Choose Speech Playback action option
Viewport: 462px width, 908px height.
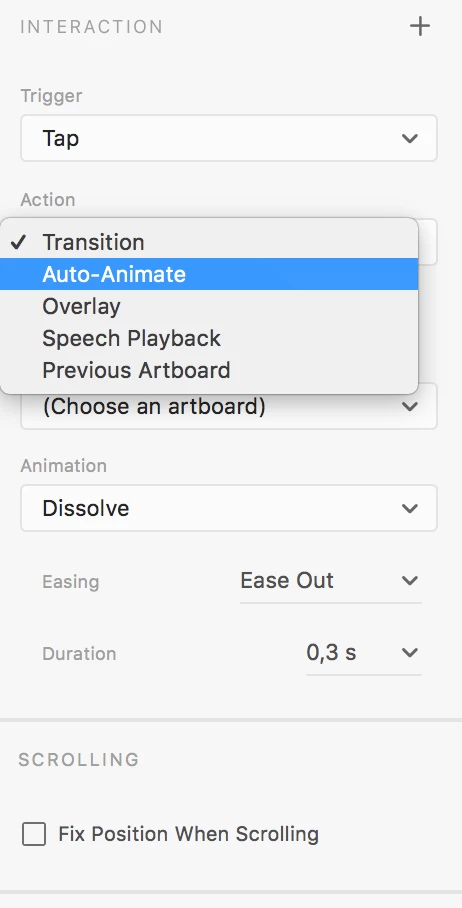(209, 338)
